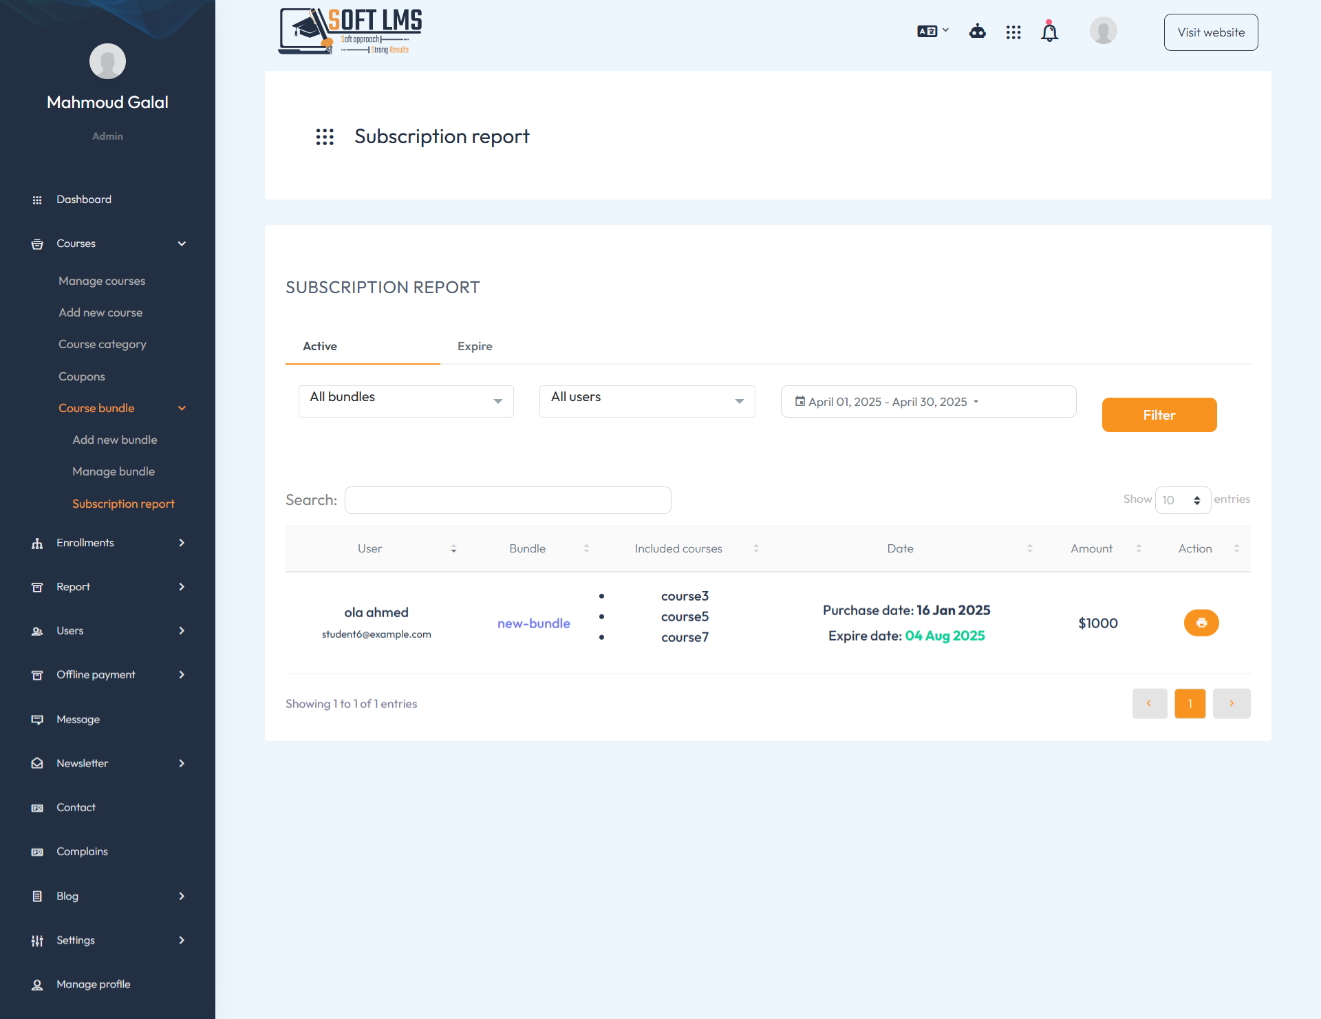Click the 04 Aug 2025 expire date
This screenshot has height=1019, width=1321.
(945, 636)
